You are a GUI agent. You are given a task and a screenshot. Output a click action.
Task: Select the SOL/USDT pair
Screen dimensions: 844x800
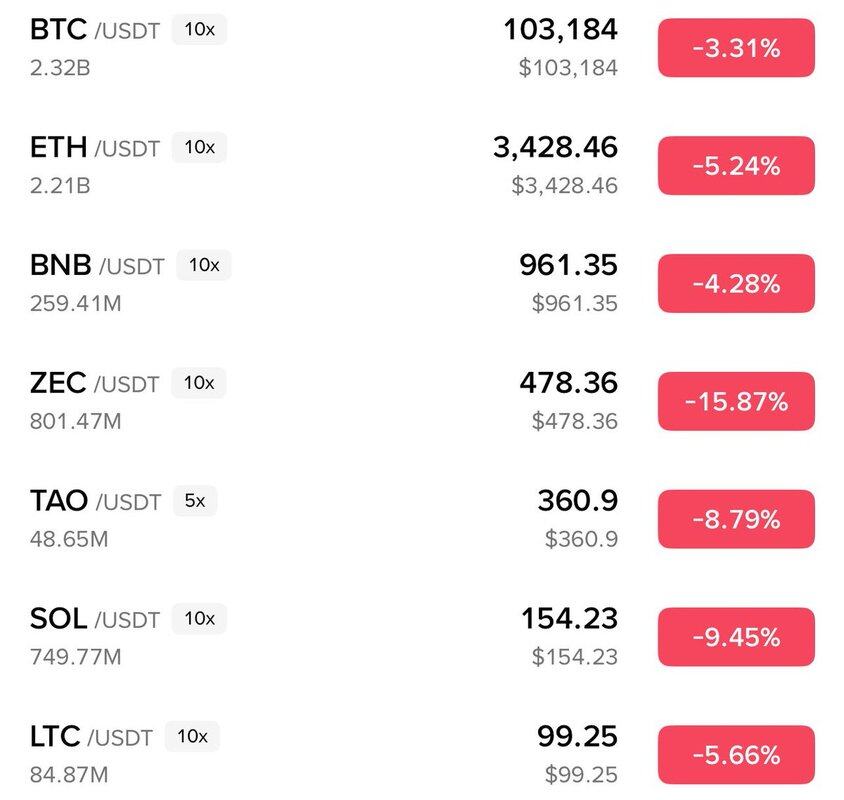95,619
